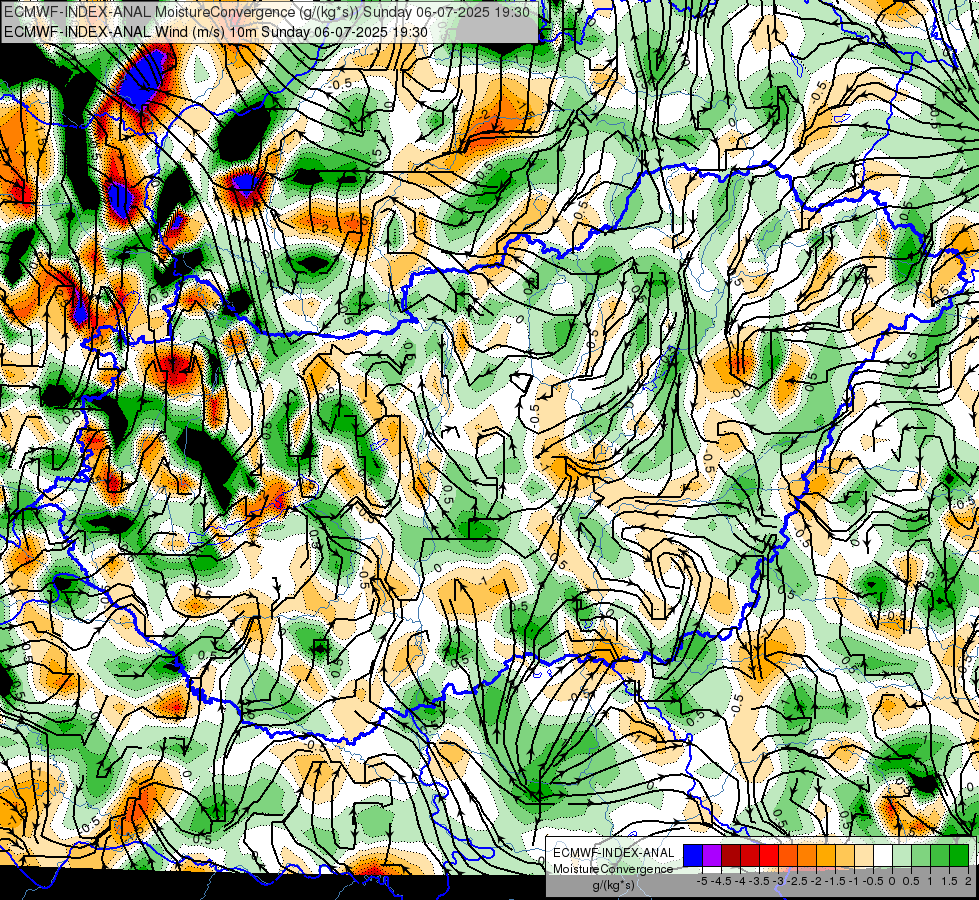Select the legend swatch between -4 and -3.5
This screenshot has width=979, height=900.
(750, 856)
